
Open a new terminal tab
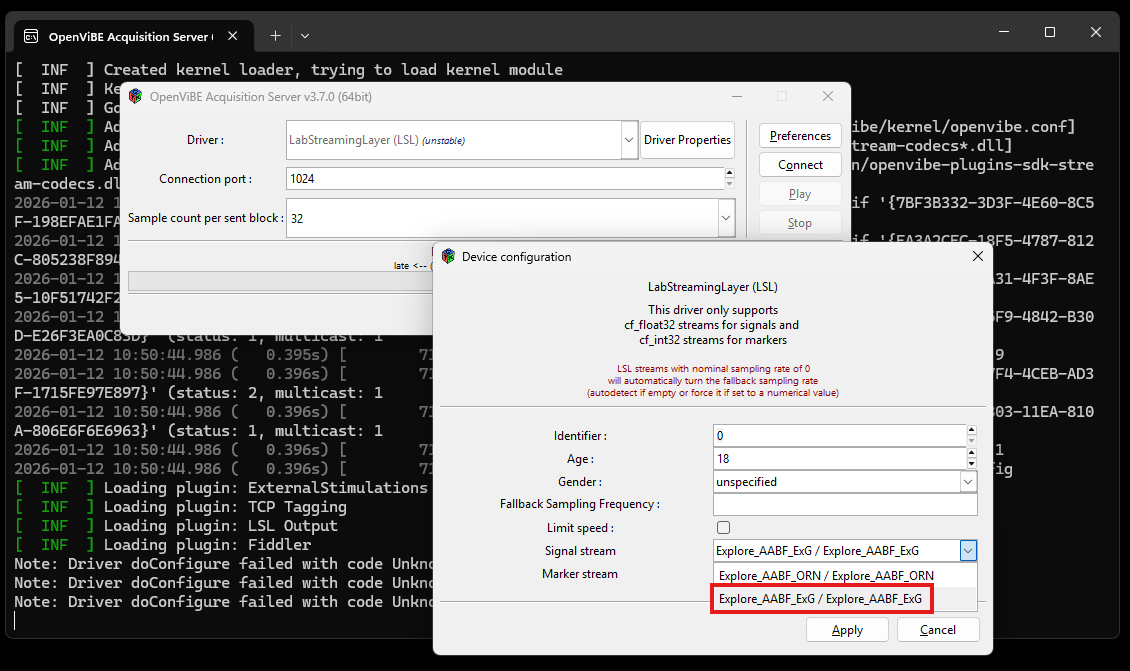(275, 36)
